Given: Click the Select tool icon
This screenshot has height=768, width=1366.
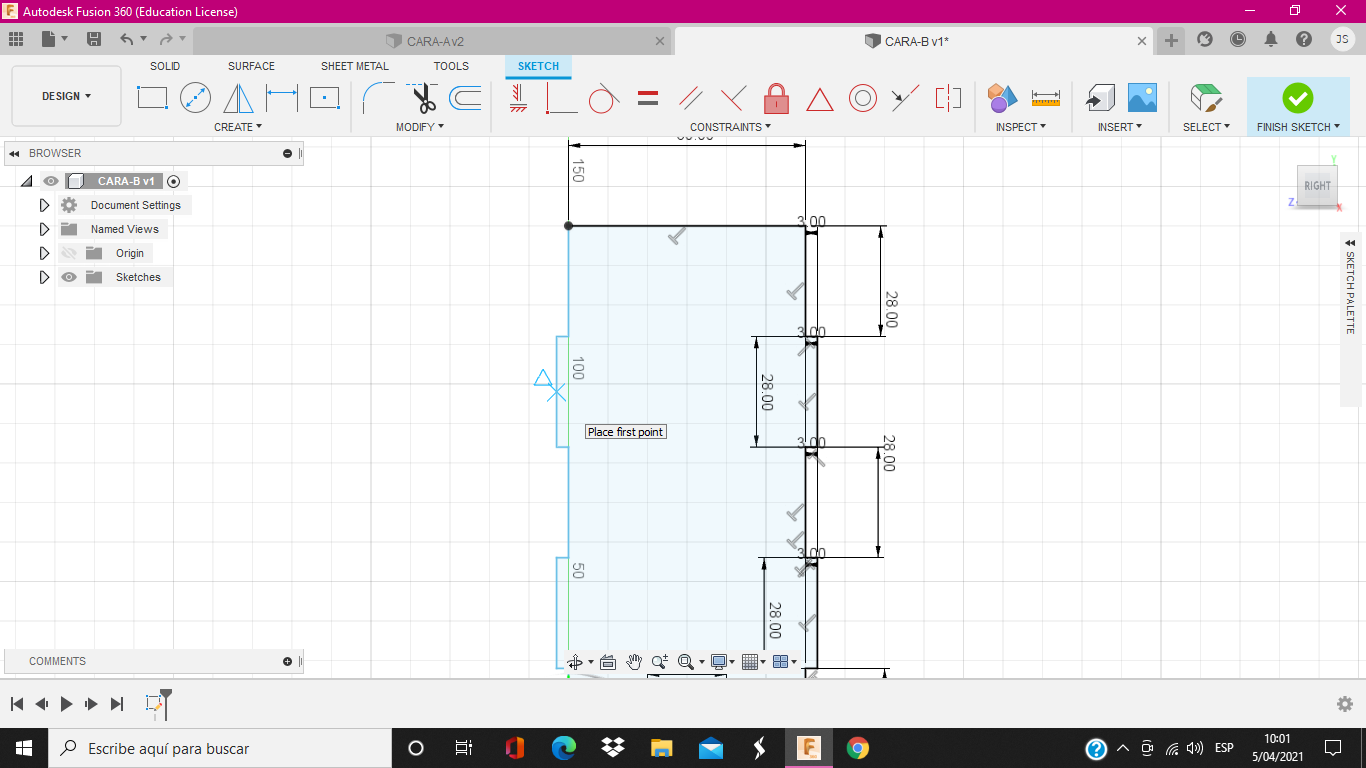Looking at the screenshot, I should click(x=1206, y=98).
